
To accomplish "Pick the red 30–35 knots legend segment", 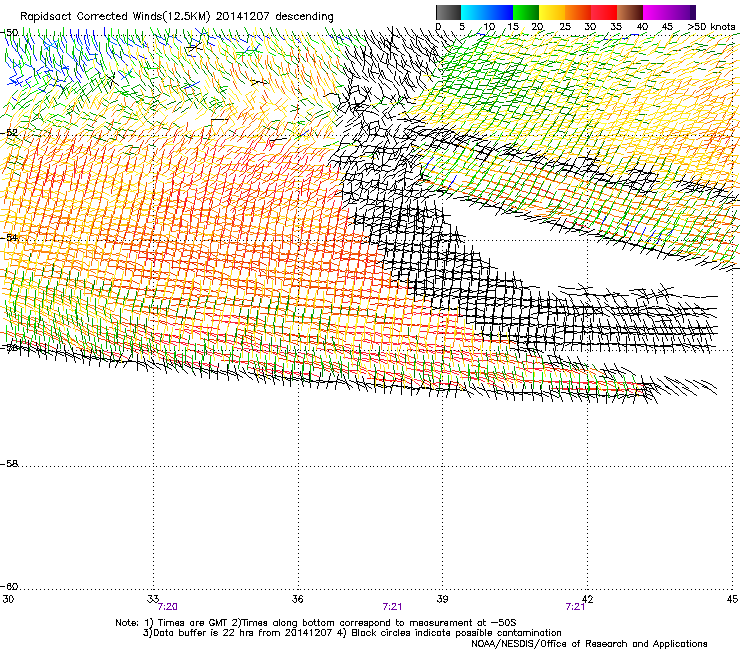I will coord(604,12).
